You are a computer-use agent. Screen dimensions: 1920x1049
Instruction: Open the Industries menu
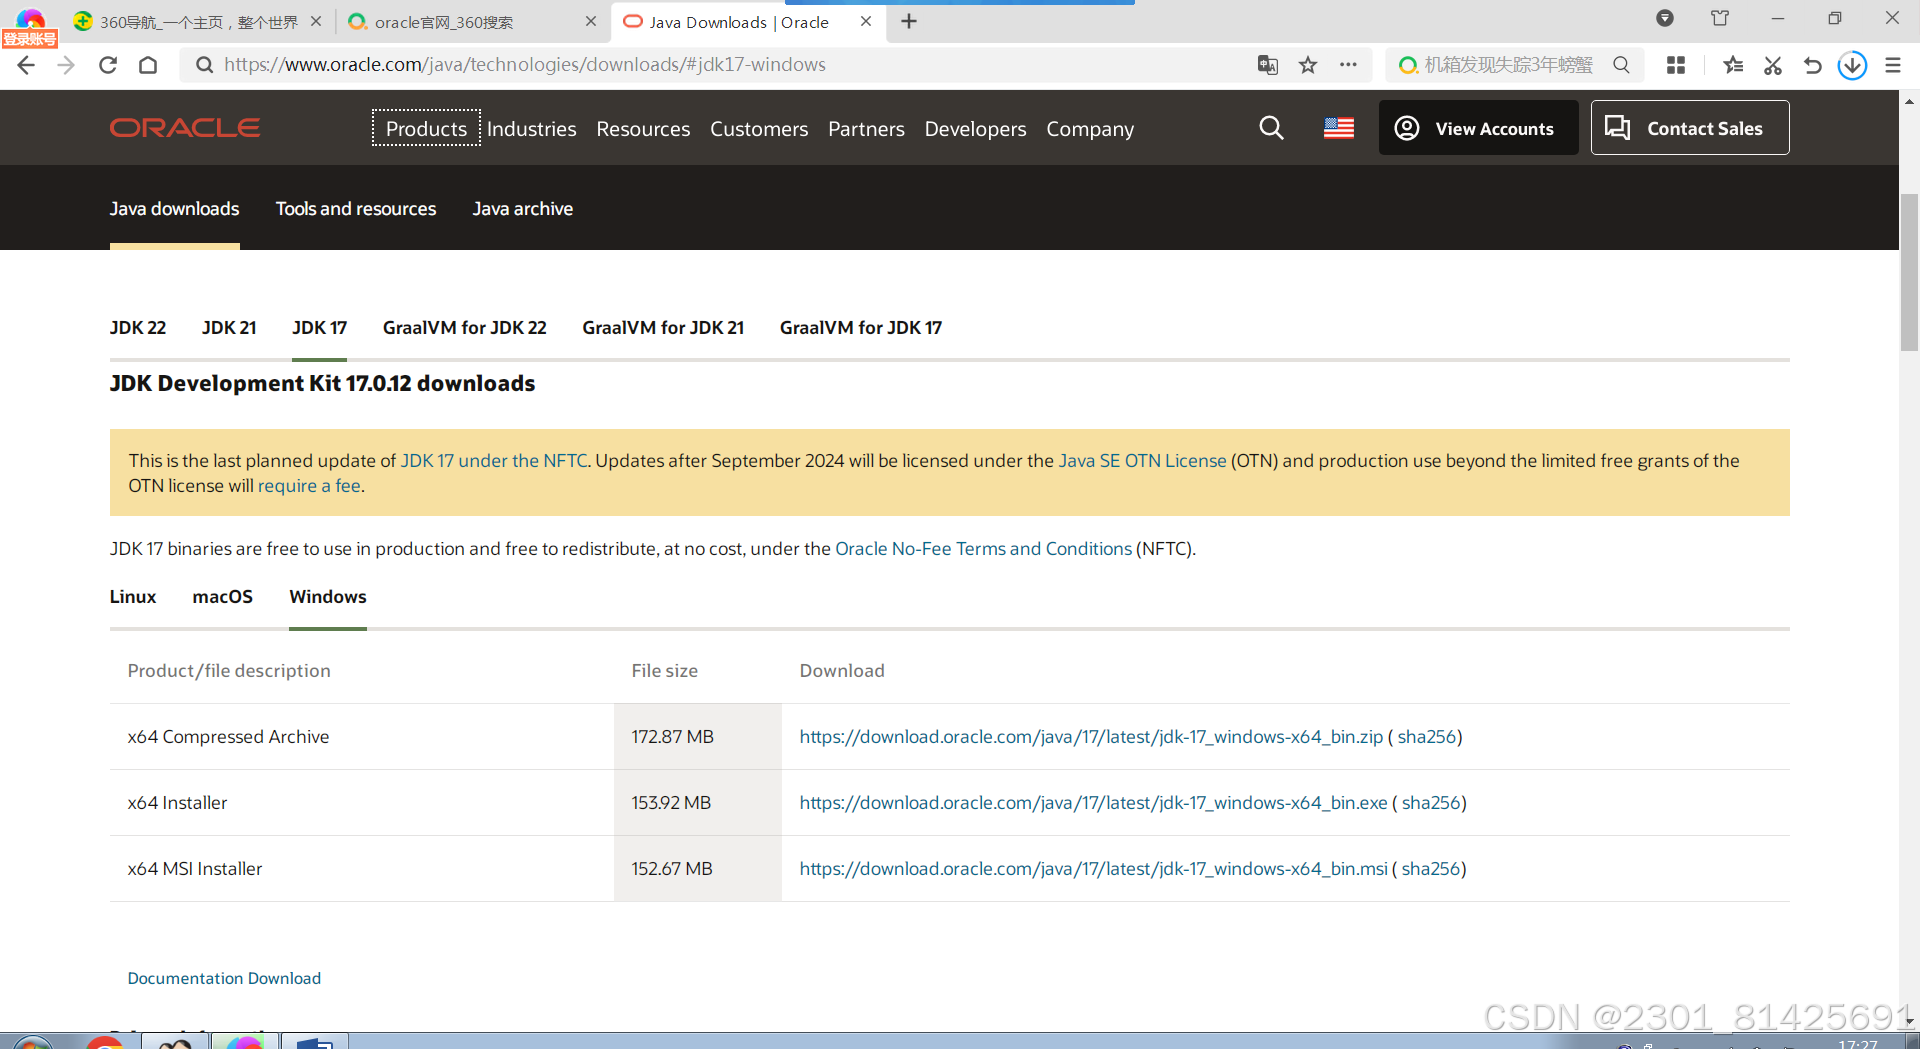point(531,129)
